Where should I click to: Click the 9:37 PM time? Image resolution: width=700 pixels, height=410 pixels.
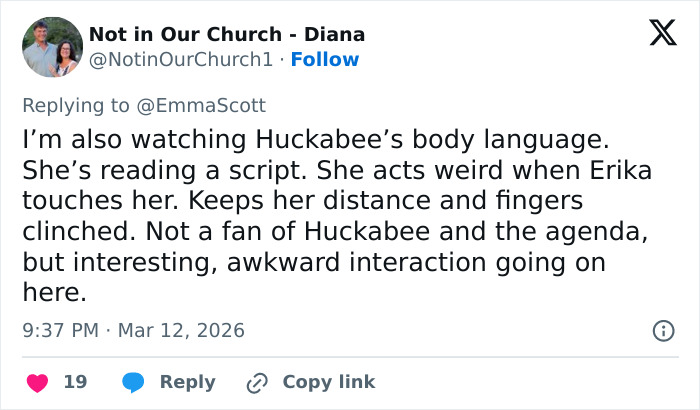click(61, 330)
